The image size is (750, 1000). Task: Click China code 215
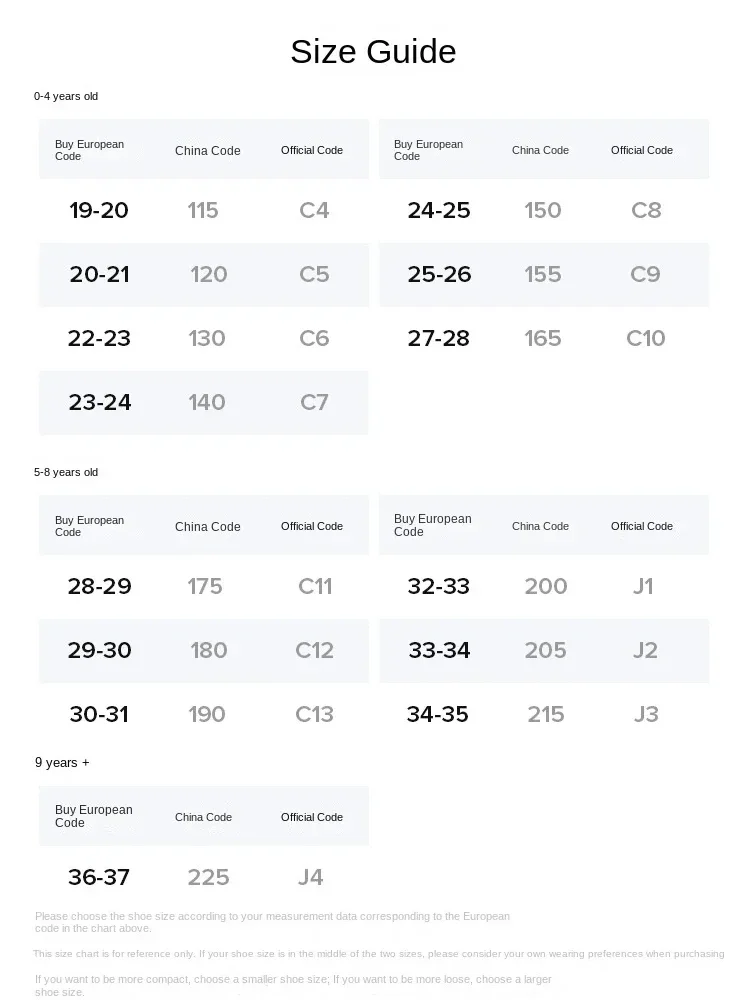click(x=546, y=714)
